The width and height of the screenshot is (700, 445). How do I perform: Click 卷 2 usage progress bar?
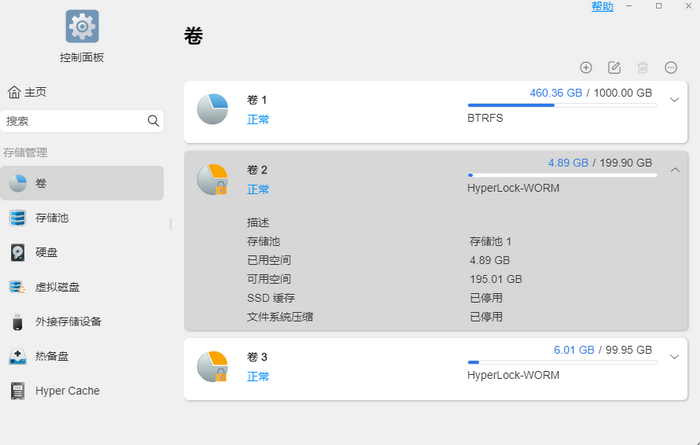point(562,175)
